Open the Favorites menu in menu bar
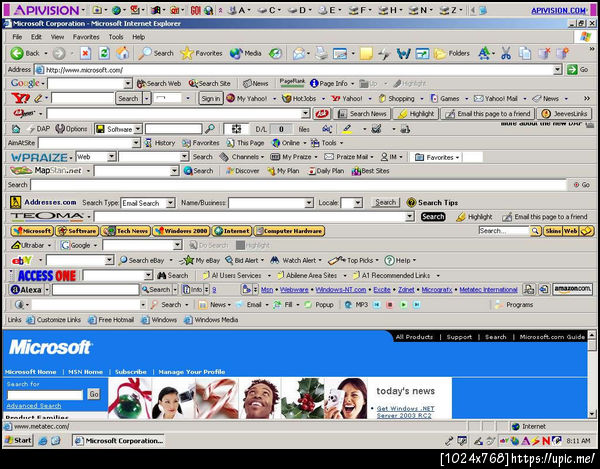The image size is (600, 469). (x=86, y=37)
